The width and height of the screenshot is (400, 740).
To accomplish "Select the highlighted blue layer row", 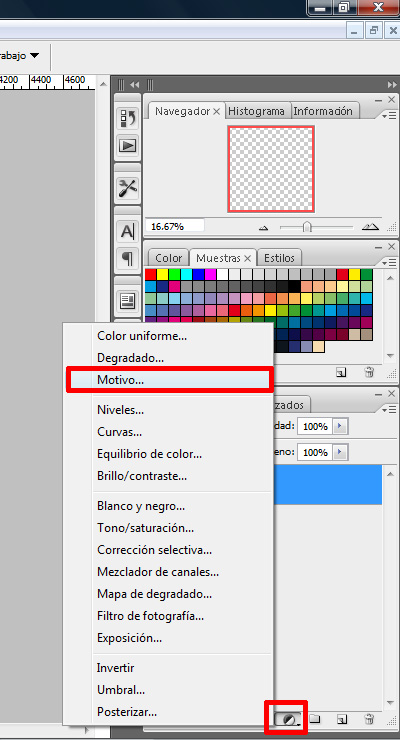I will [x=327, y=484].
